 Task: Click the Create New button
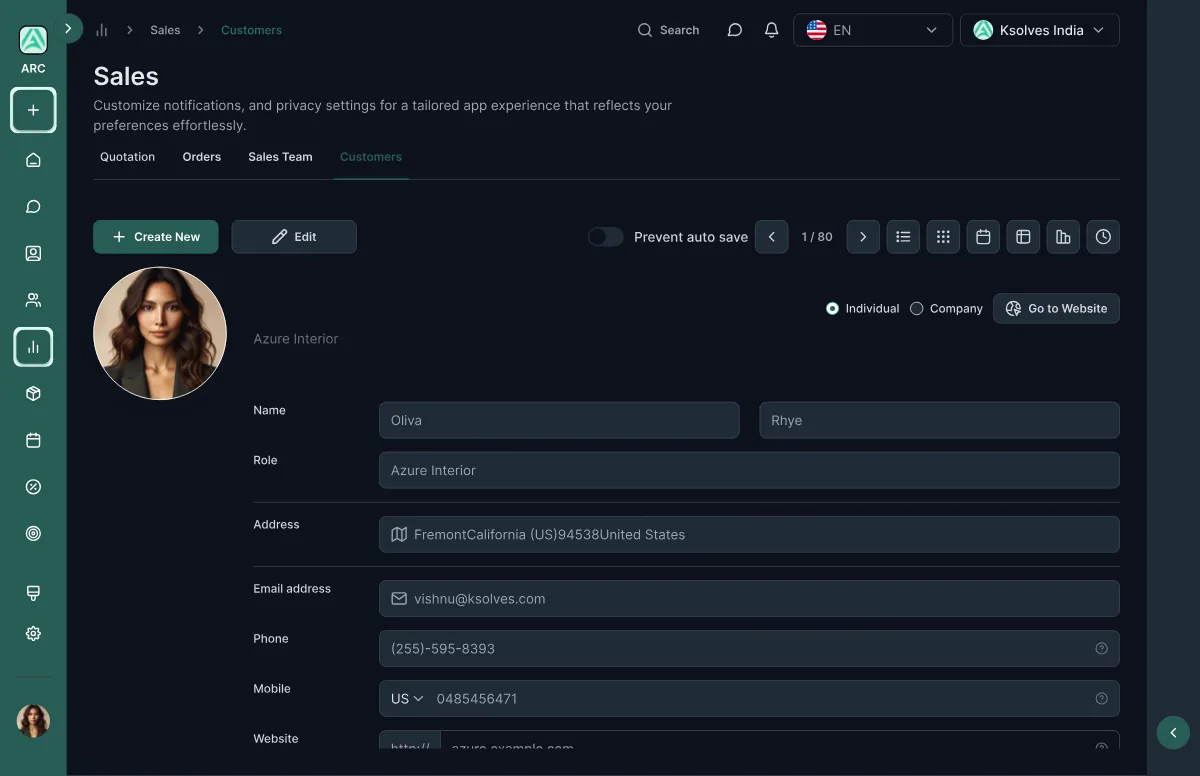click(x=156, y=237)
